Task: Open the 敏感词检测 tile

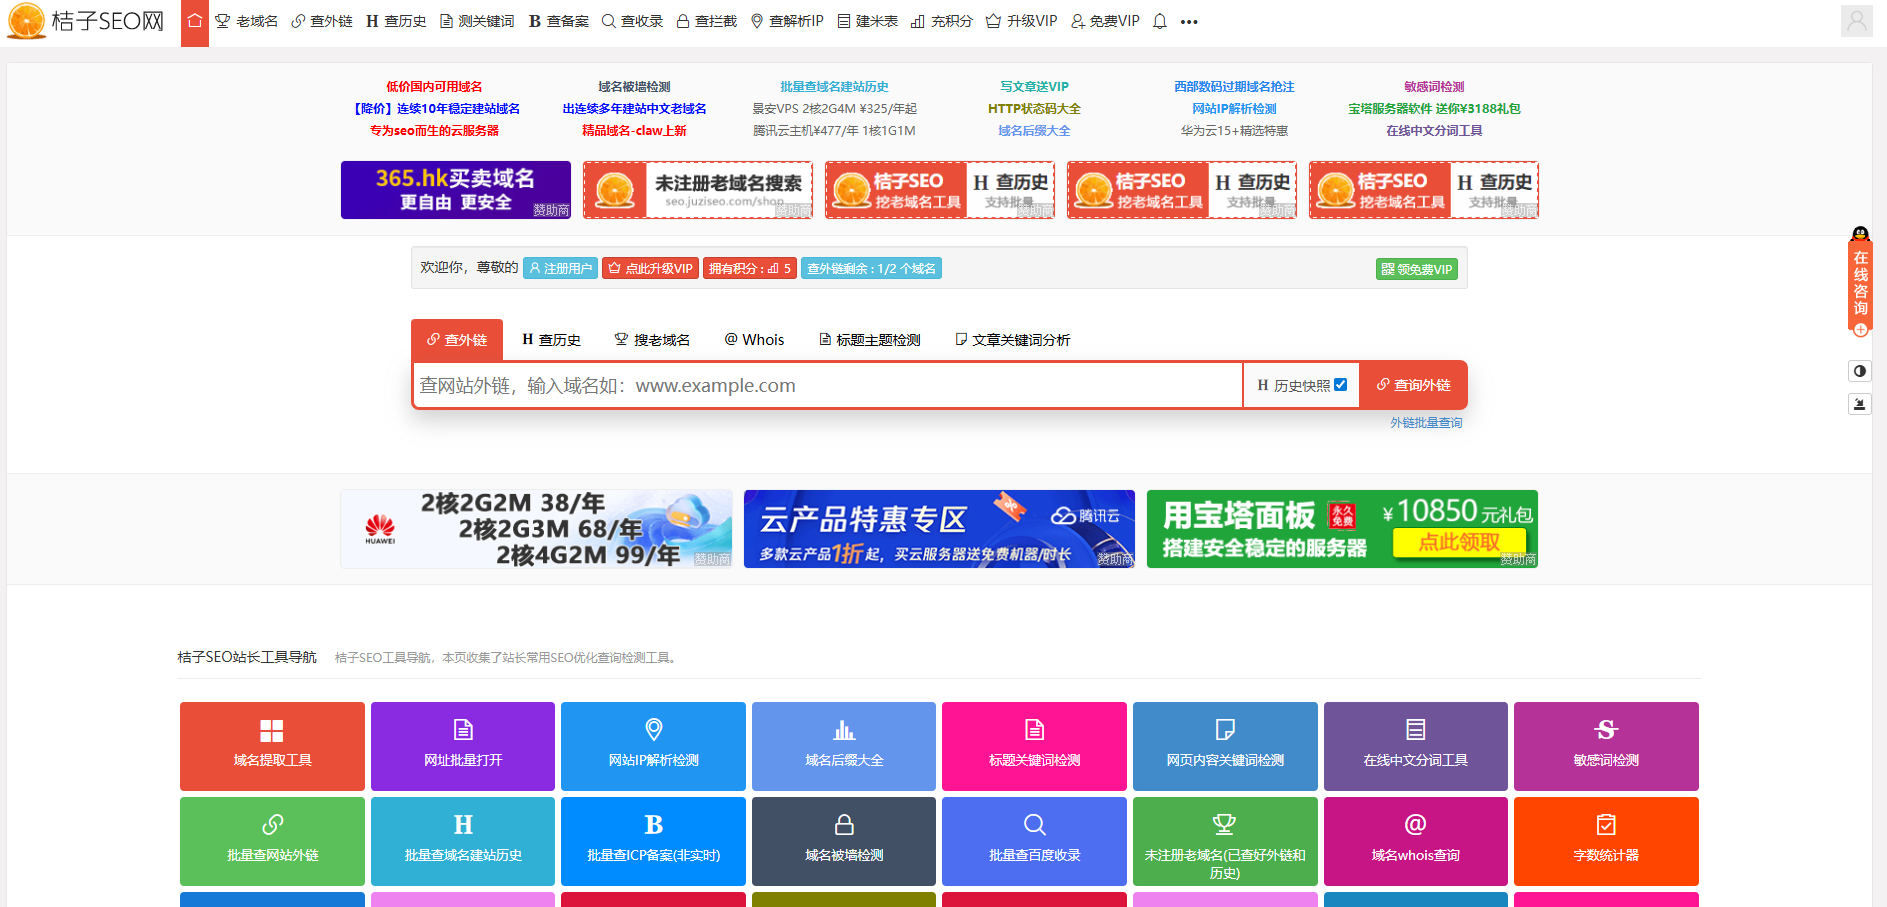Action: [1606, 746]
